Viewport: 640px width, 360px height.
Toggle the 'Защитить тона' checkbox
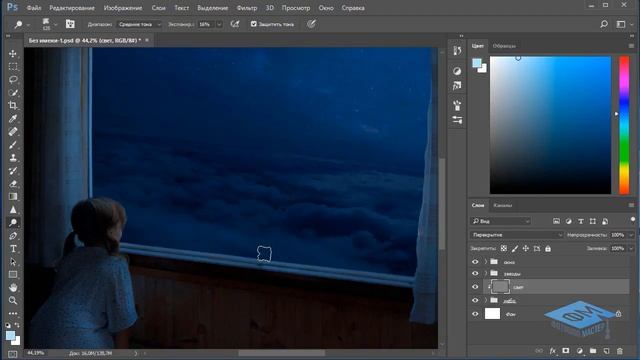pyautogui.click(x=253, y=24)
